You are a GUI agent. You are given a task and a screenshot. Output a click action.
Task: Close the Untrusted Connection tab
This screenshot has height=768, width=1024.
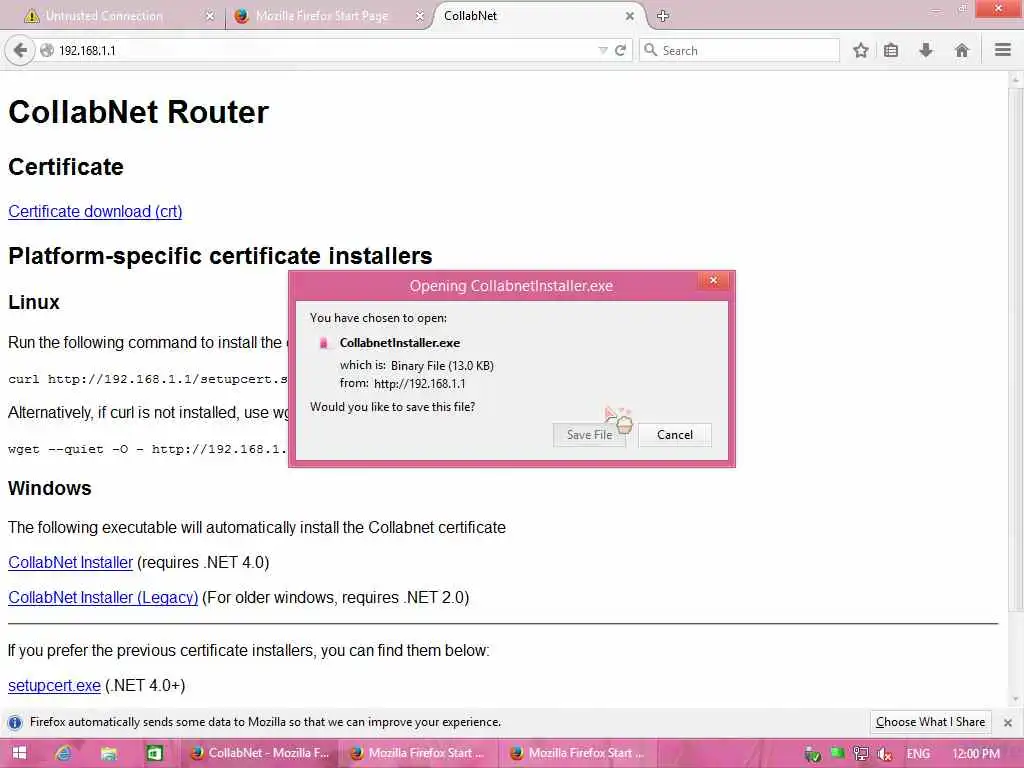[x=210, y=16]
